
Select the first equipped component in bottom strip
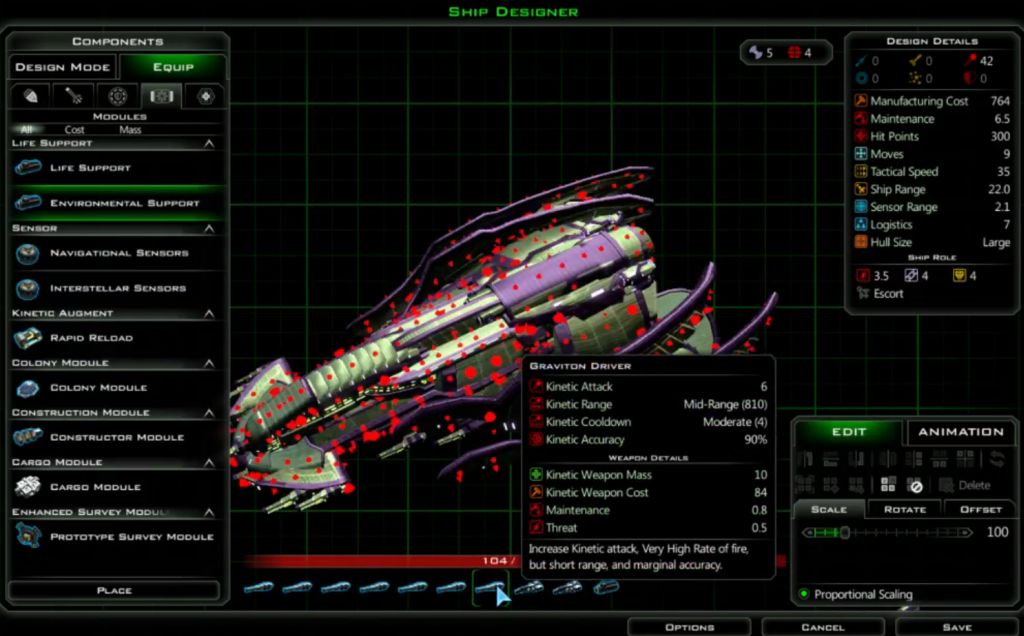(258, 588)
